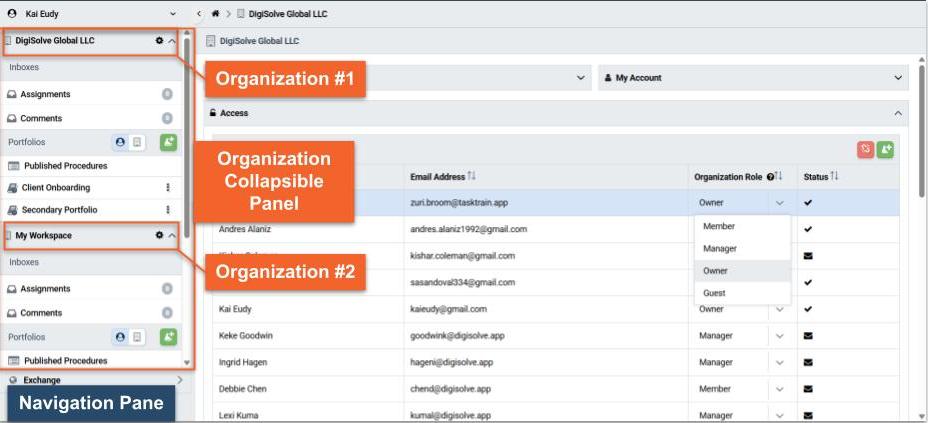This screenshot has width=928, height=423.
Task: Toggle personal portfolios filter under DigiSolve
Action: click(121, 143)
